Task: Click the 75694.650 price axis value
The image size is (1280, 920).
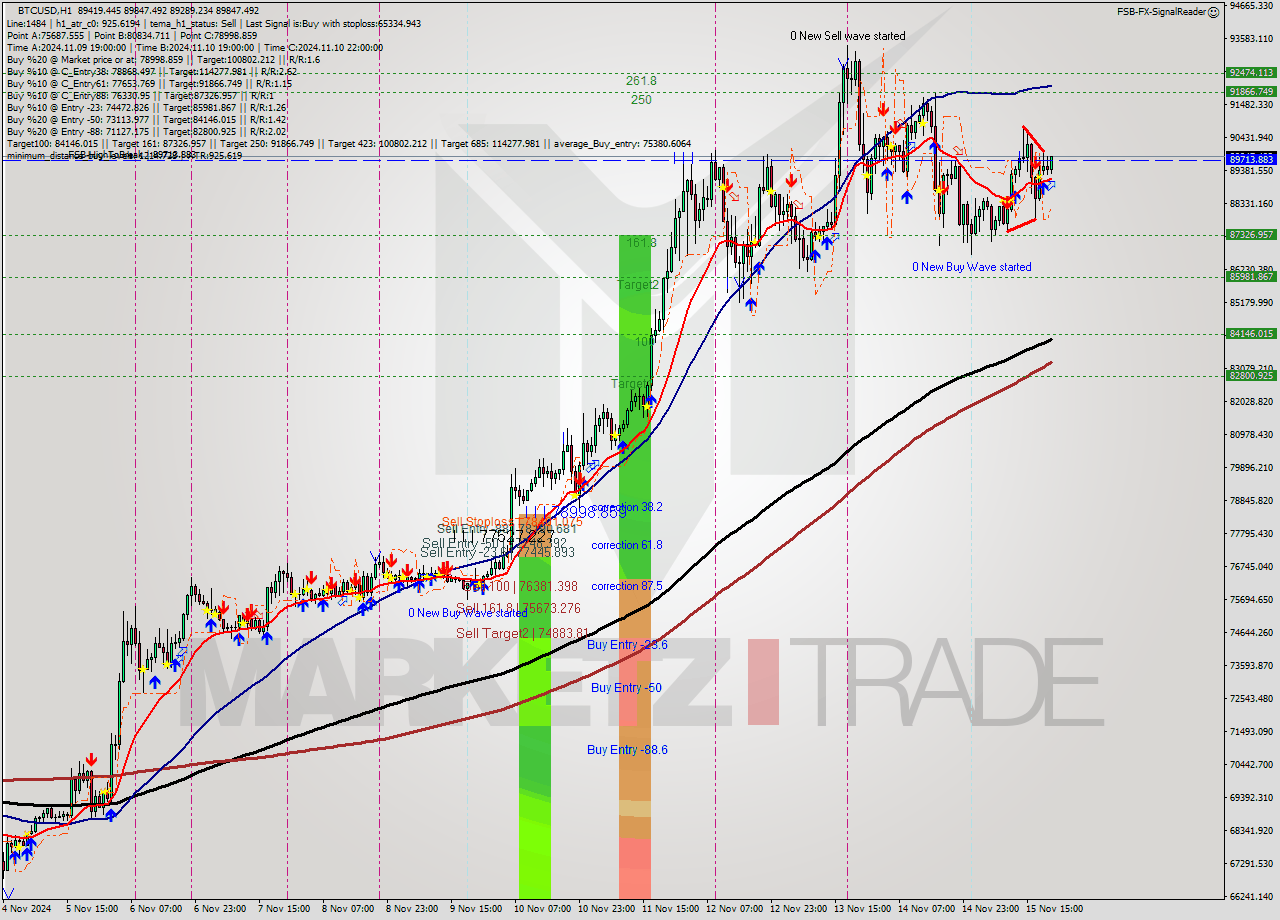Action: tap(1251, 599)
